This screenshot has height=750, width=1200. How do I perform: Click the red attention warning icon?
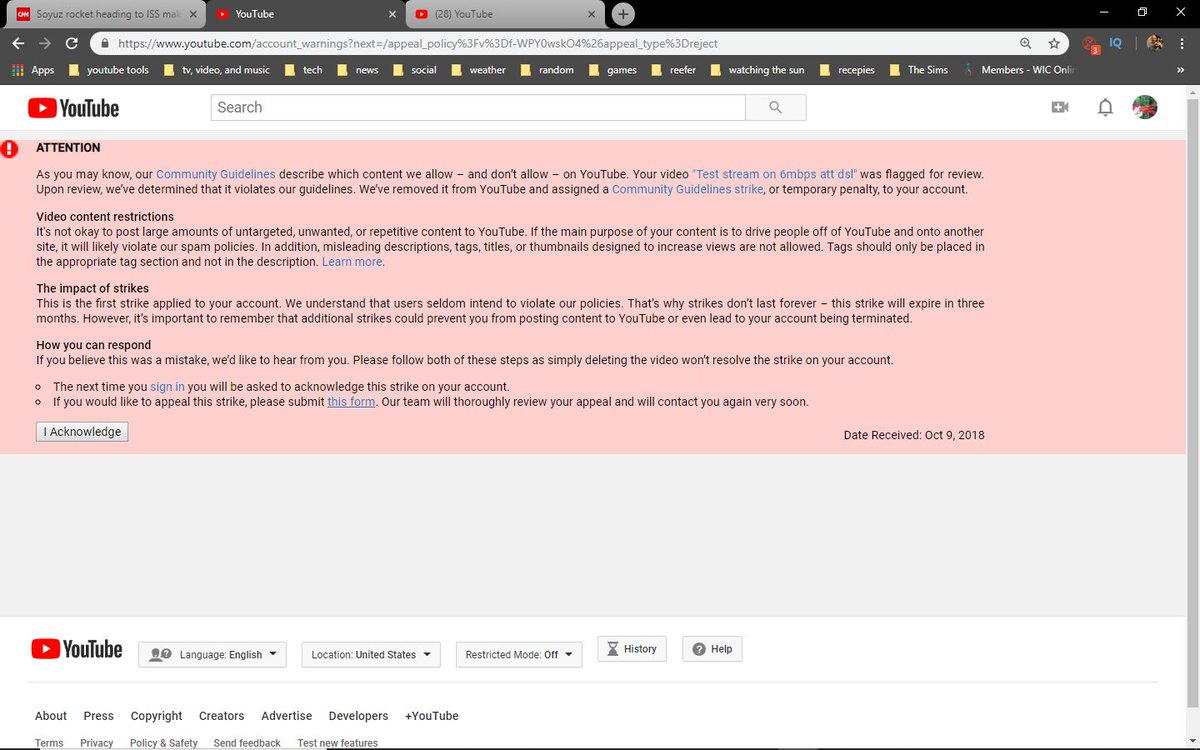click(x=9, y=149)
